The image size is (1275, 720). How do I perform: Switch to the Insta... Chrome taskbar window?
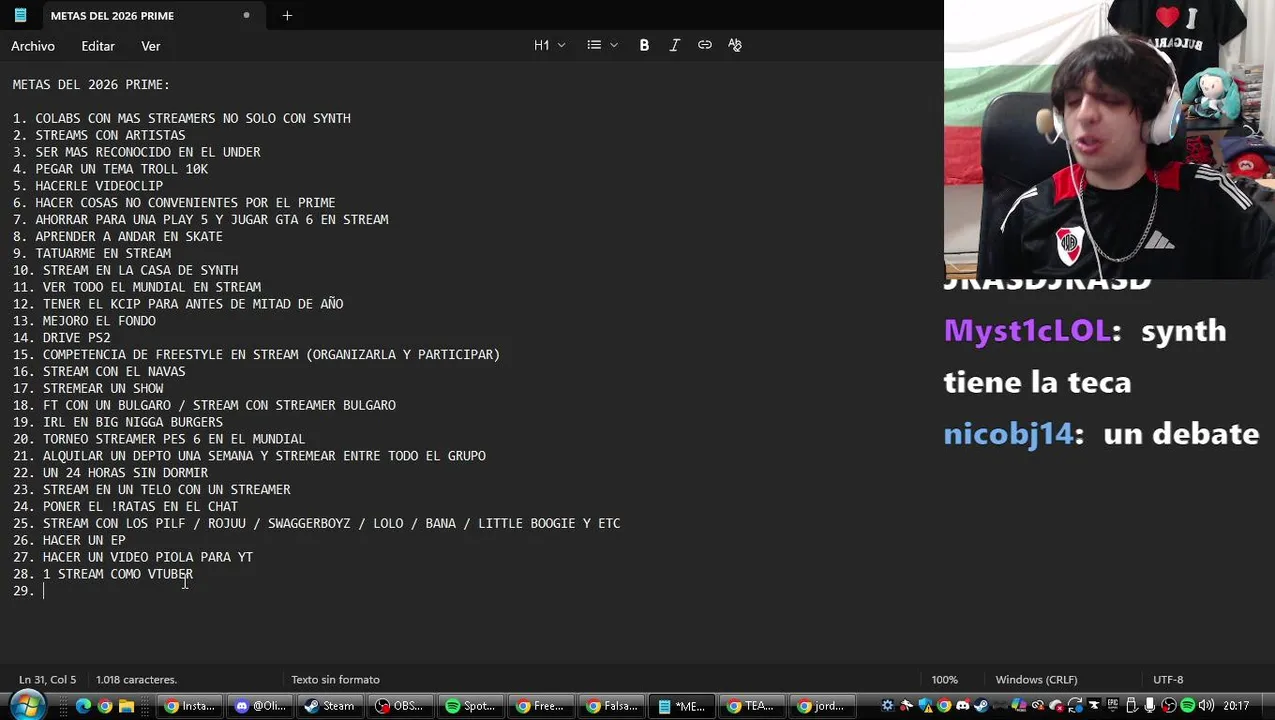click(x=189, y=706)
